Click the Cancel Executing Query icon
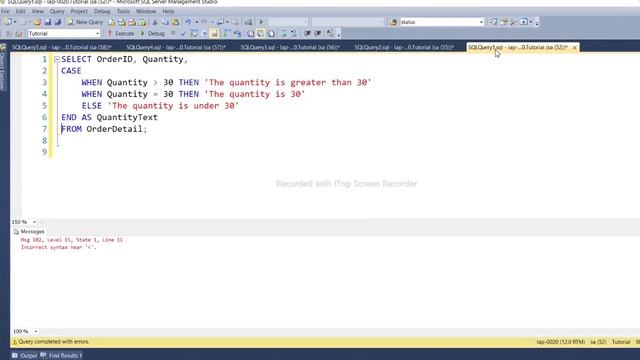Screen dimensions: 640x360 click(x=173, y=33)
